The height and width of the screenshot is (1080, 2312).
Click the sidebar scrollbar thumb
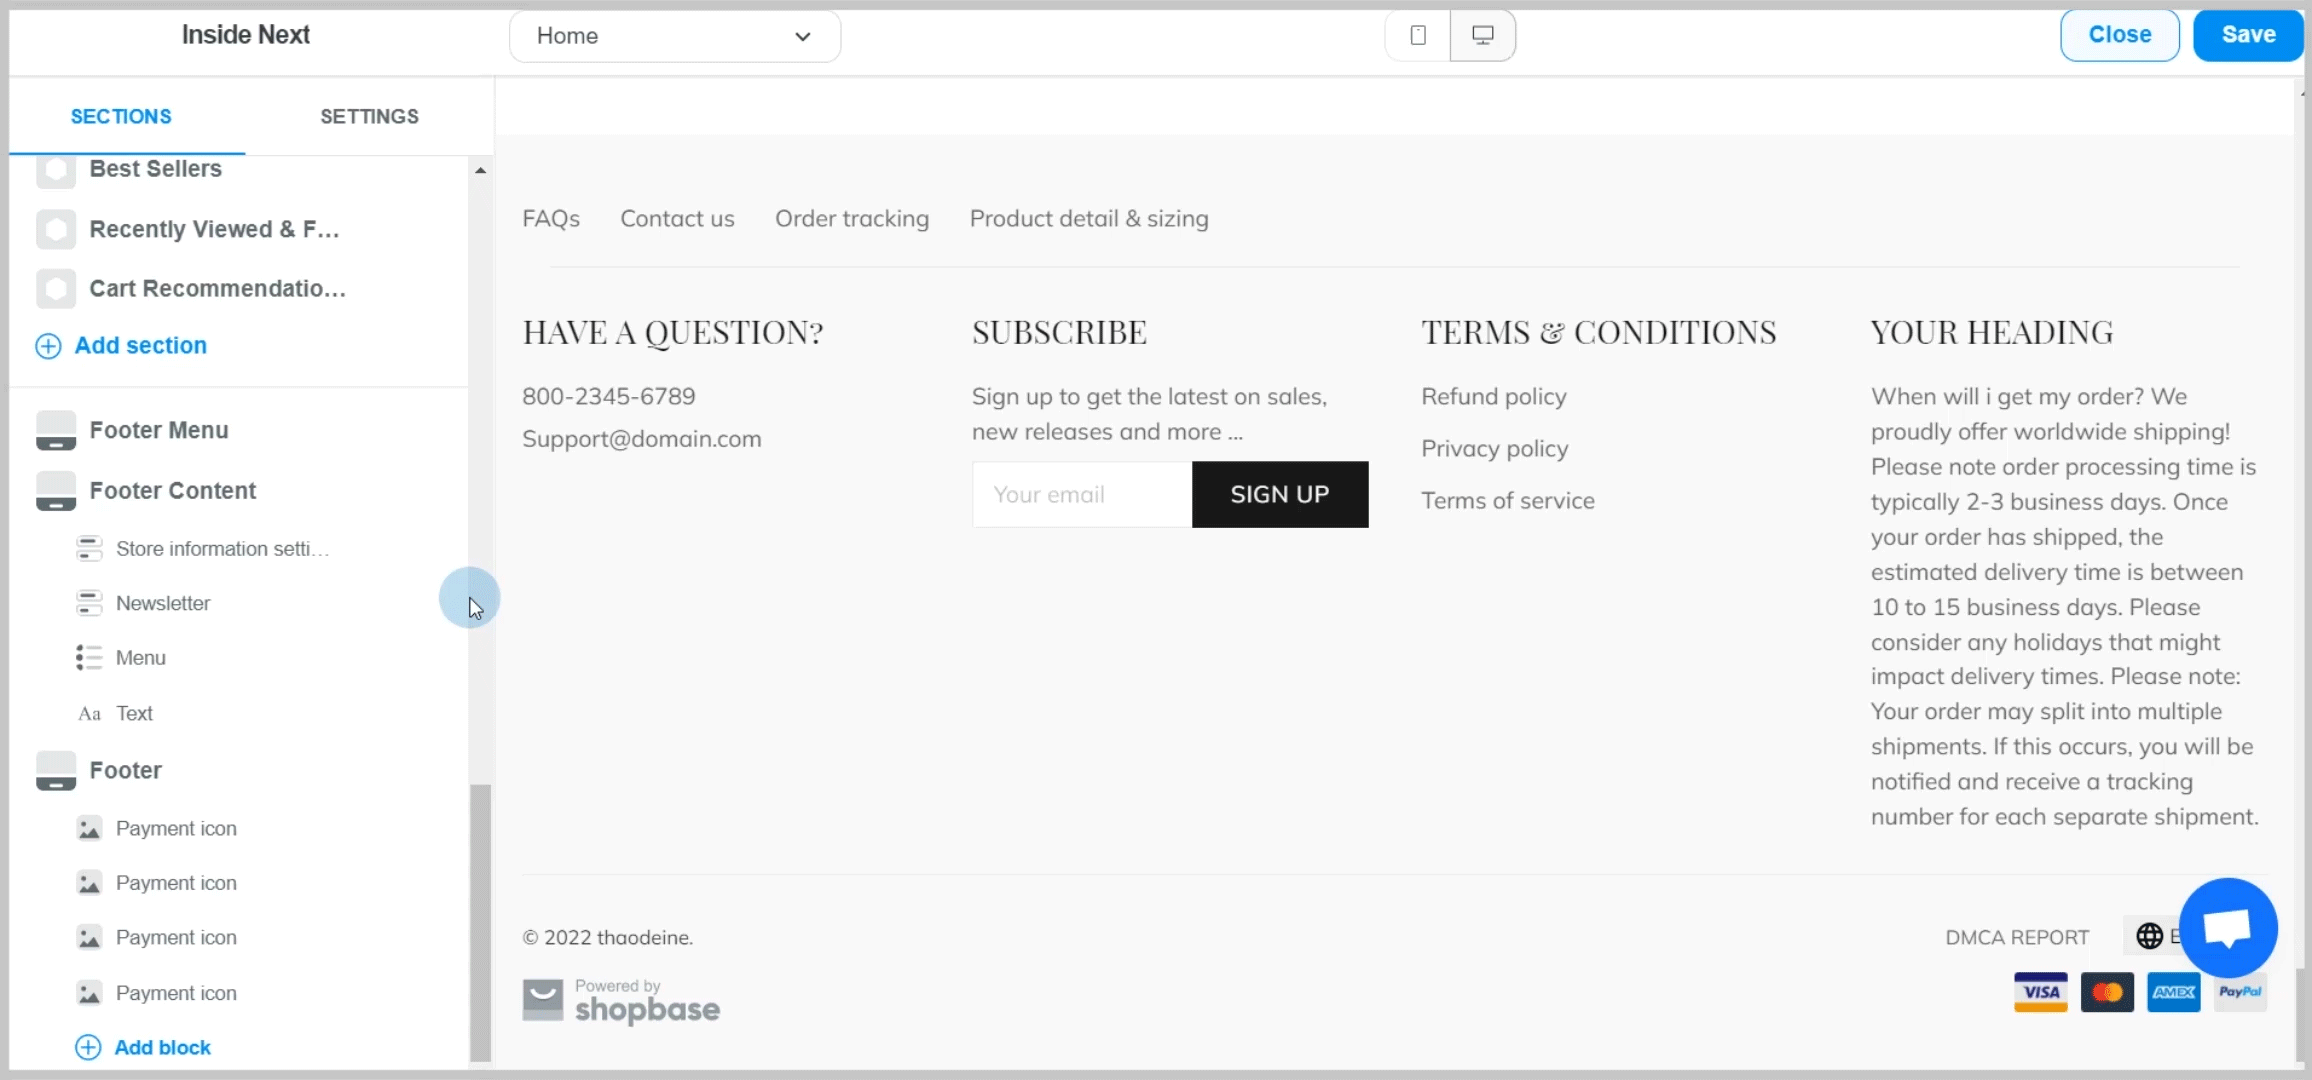click(x=481, y=922)
